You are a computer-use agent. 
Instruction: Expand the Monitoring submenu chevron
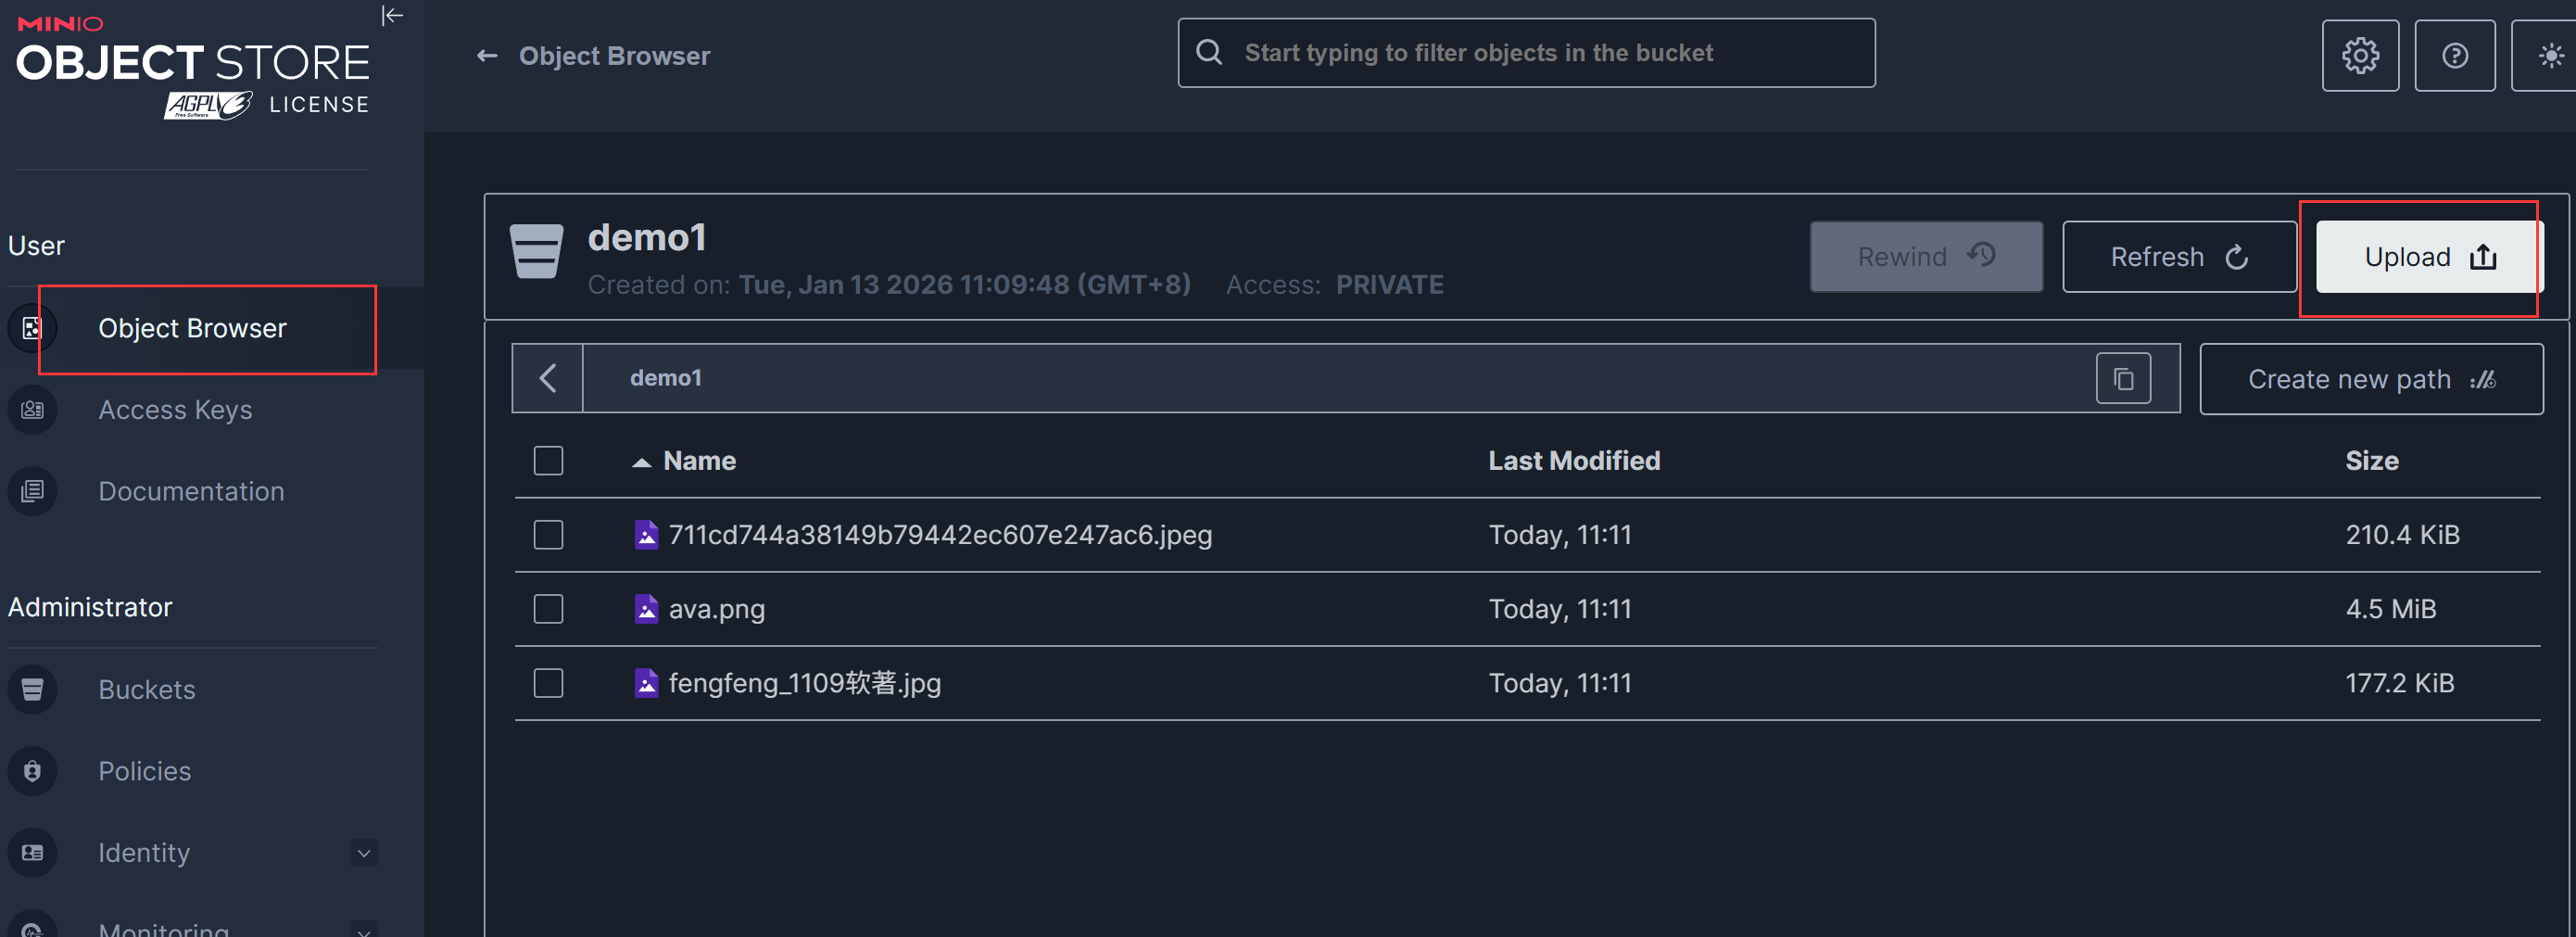pos(364,930)
